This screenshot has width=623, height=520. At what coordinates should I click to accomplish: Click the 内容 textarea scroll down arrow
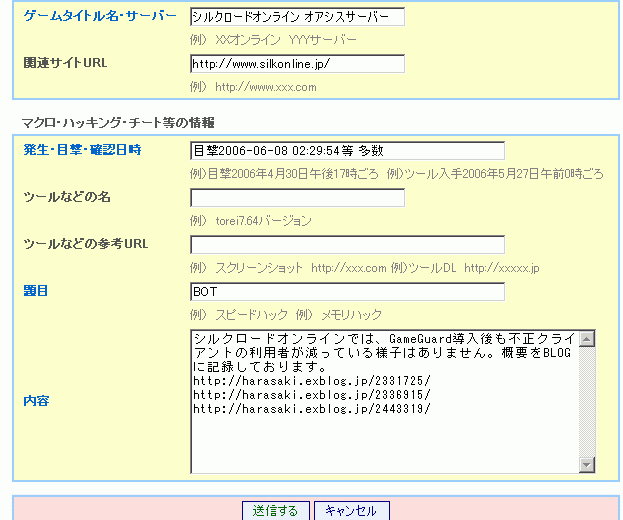(587, 464)
